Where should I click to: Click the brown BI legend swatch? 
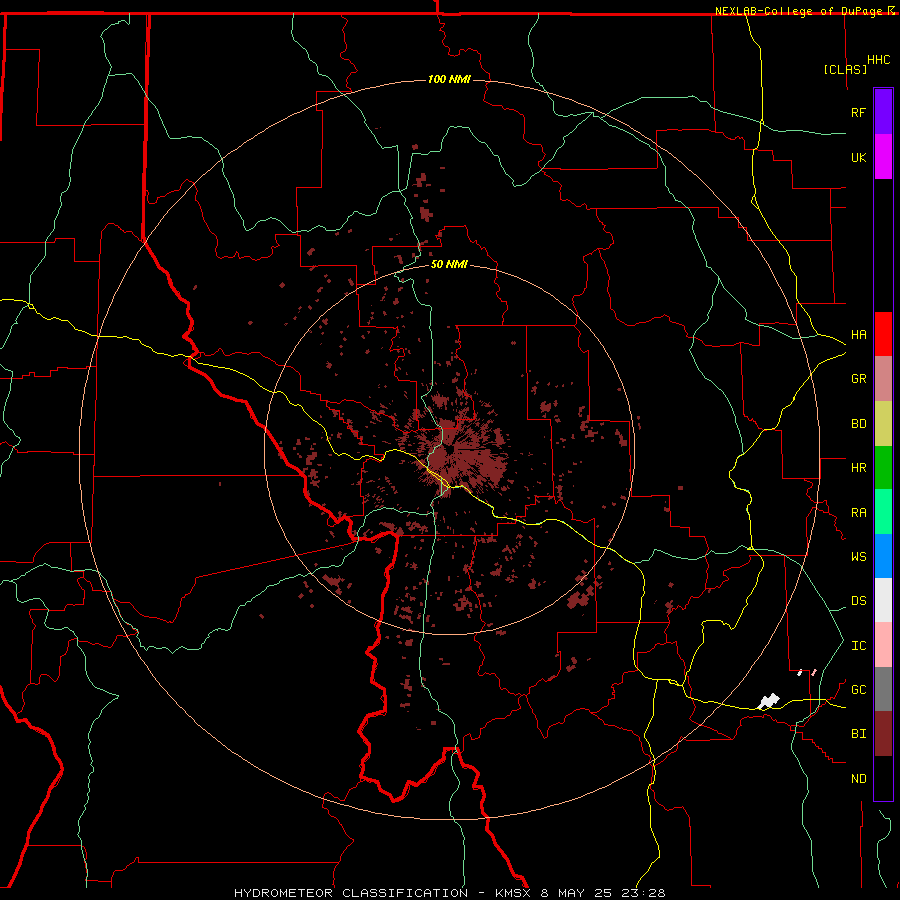(883, 734)
